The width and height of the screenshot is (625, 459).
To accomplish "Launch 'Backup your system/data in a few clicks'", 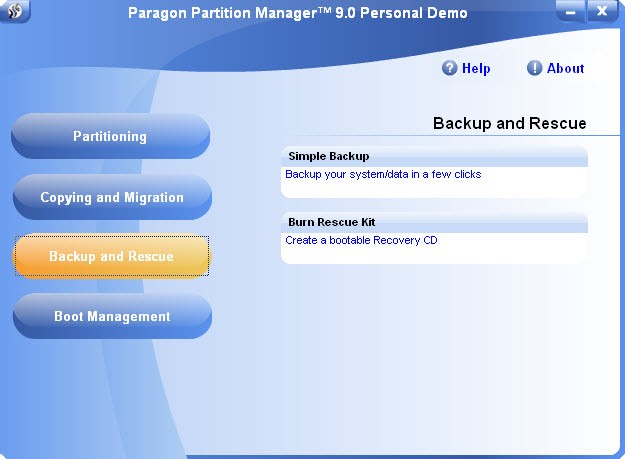I will tap(383, 174).
